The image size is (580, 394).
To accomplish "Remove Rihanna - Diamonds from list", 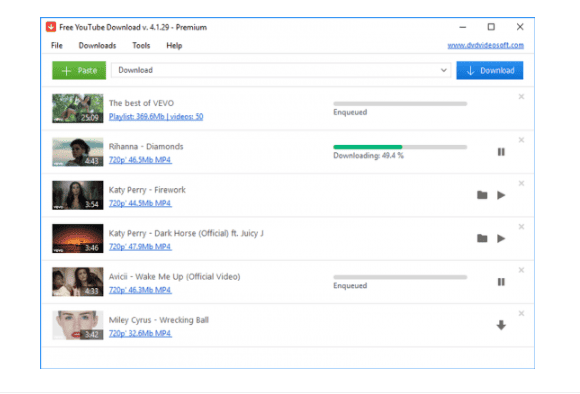I will 521,140.
